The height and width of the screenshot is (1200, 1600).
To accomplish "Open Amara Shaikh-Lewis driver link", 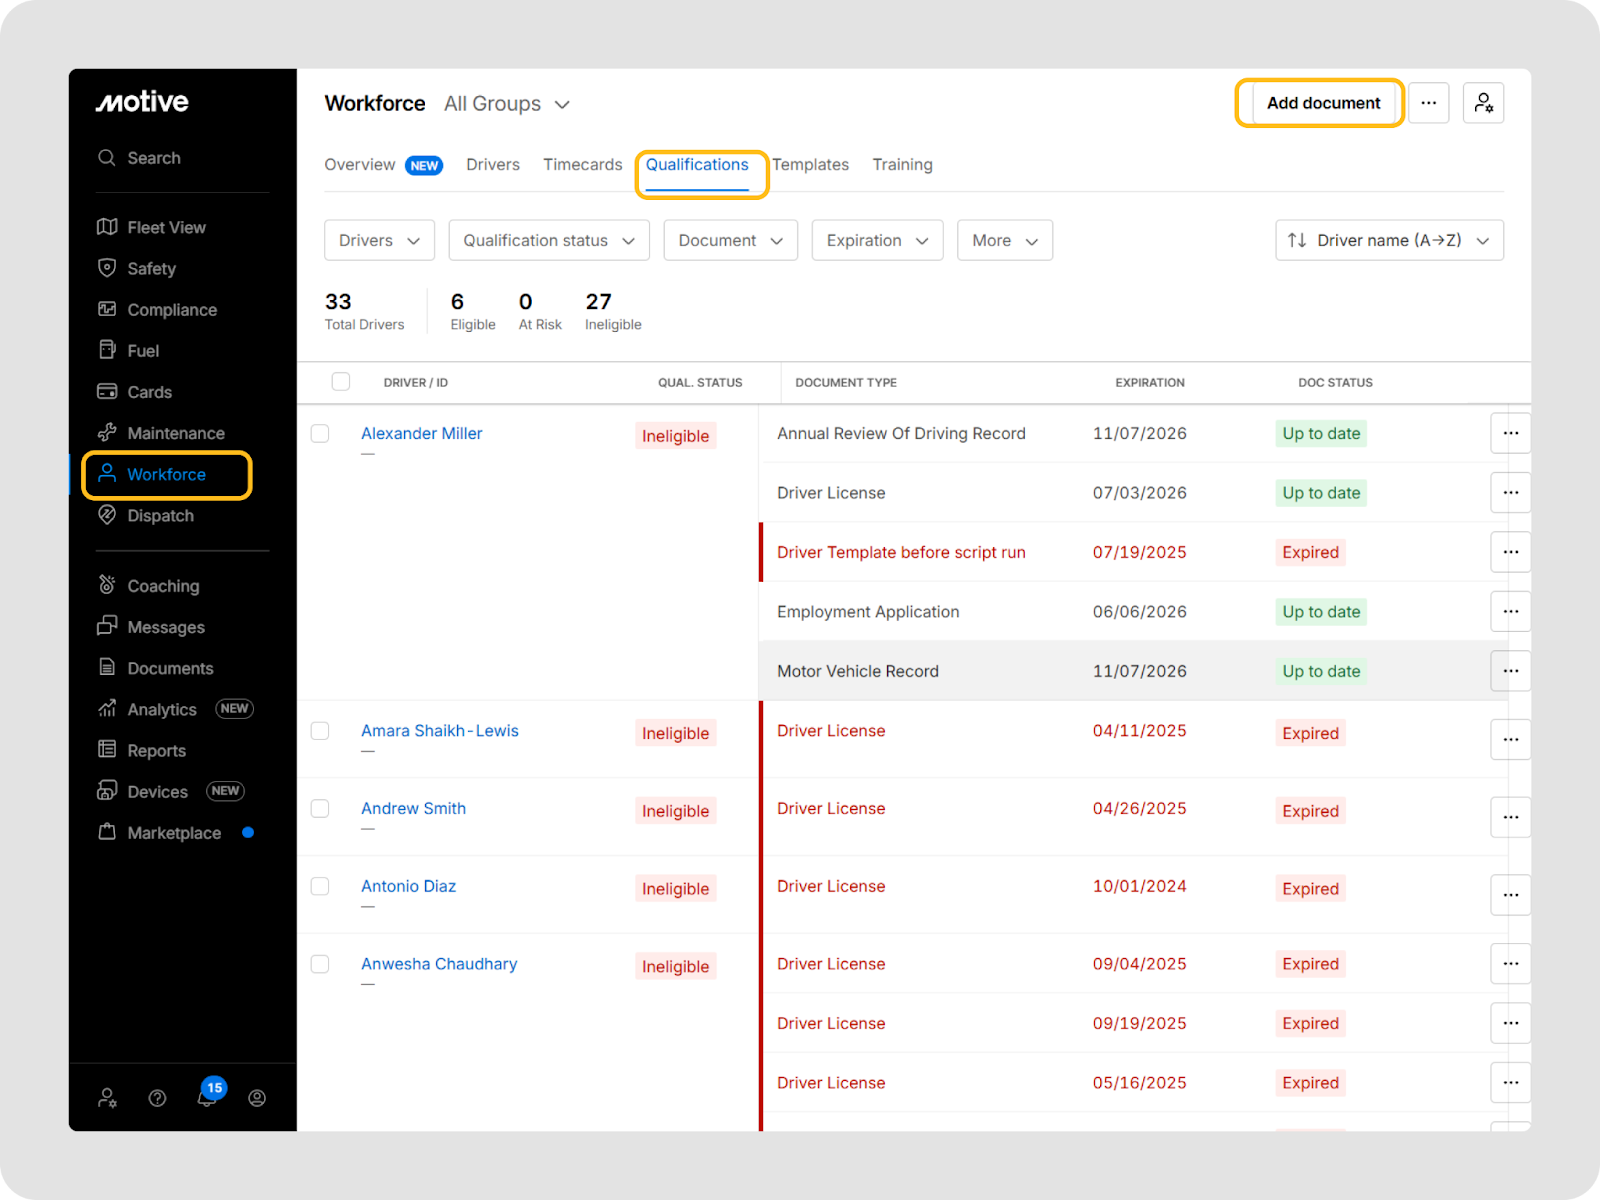I will (440, 731).
